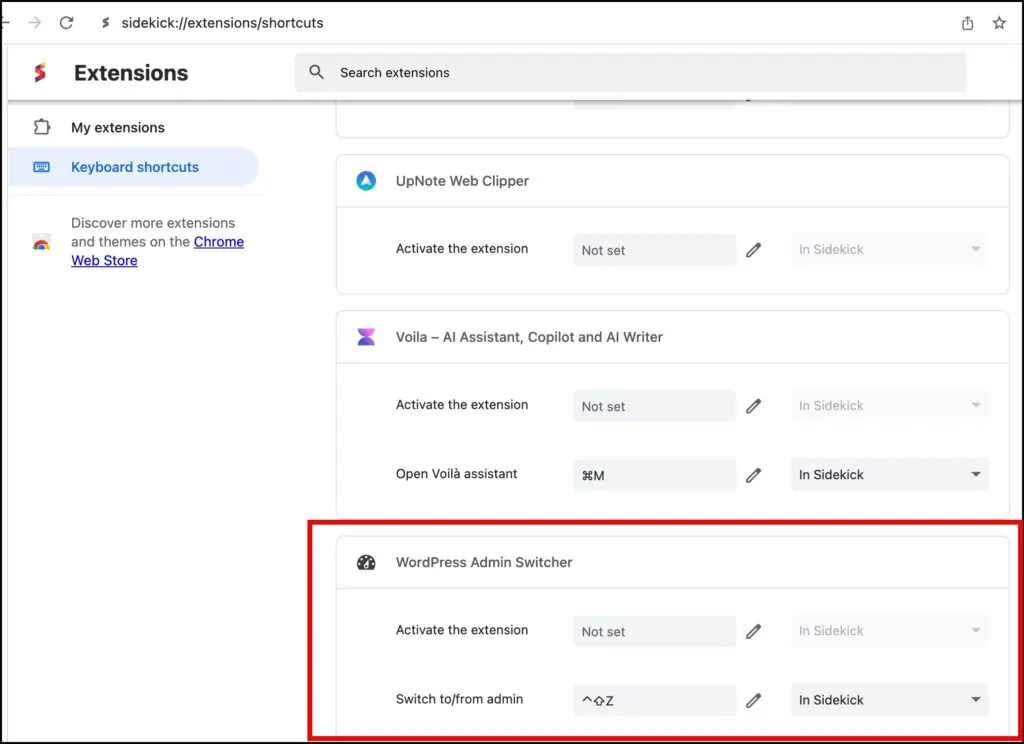Click the My extensions puzzle icon
This screenshot has height=744, width=1024.
[x=42, y=127]
